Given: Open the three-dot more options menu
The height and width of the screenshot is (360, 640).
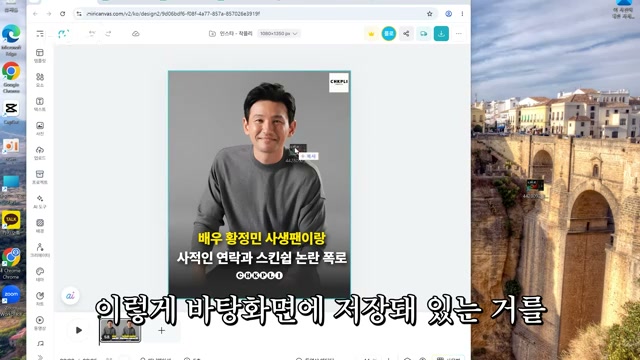Looking at the screenshot, I should click(x=459, y=34).
